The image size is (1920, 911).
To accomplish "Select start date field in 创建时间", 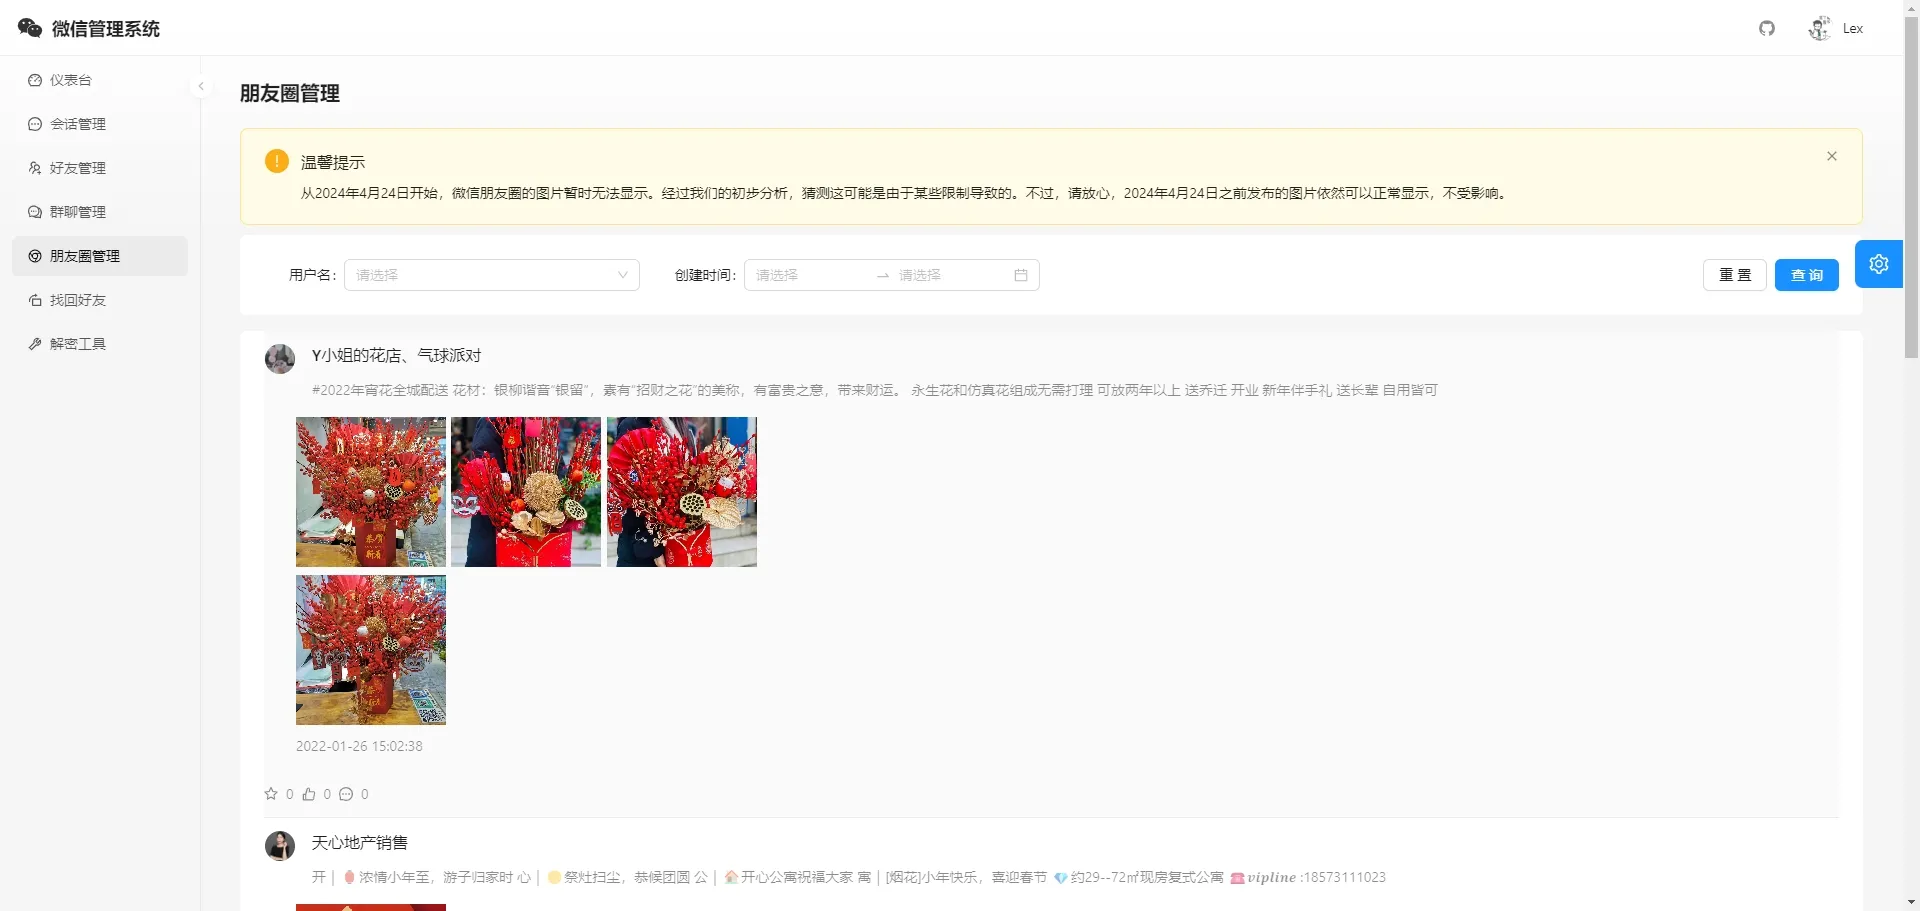I will tap(810, 275).
